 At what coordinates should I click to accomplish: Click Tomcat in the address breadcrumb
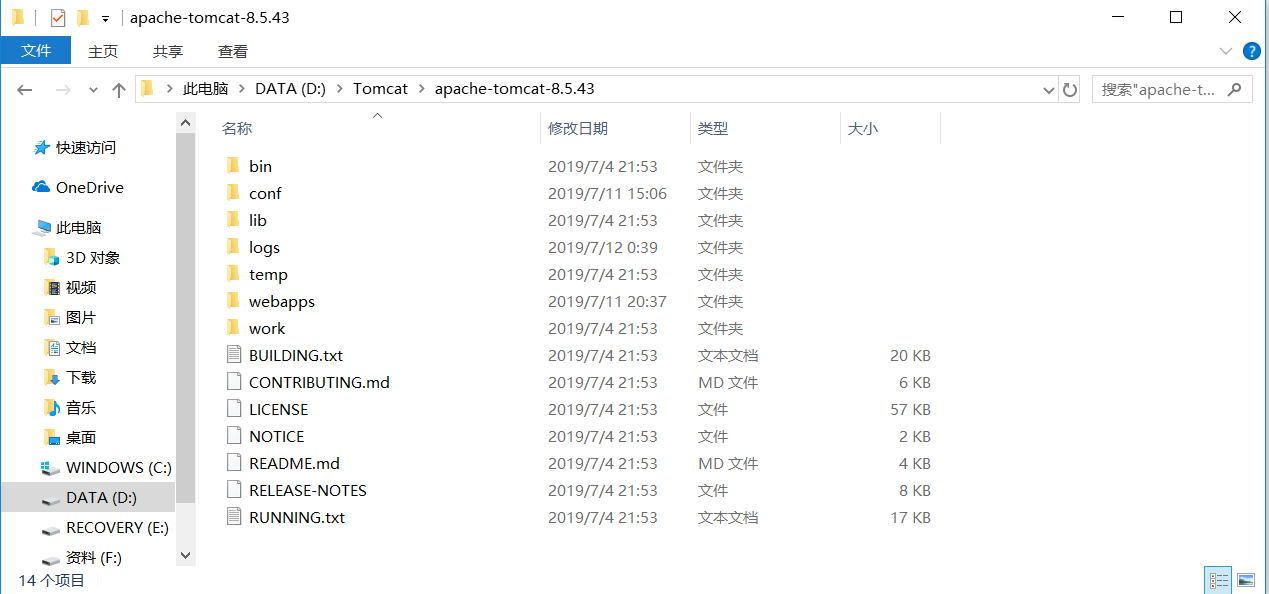(x=380, y=89)
